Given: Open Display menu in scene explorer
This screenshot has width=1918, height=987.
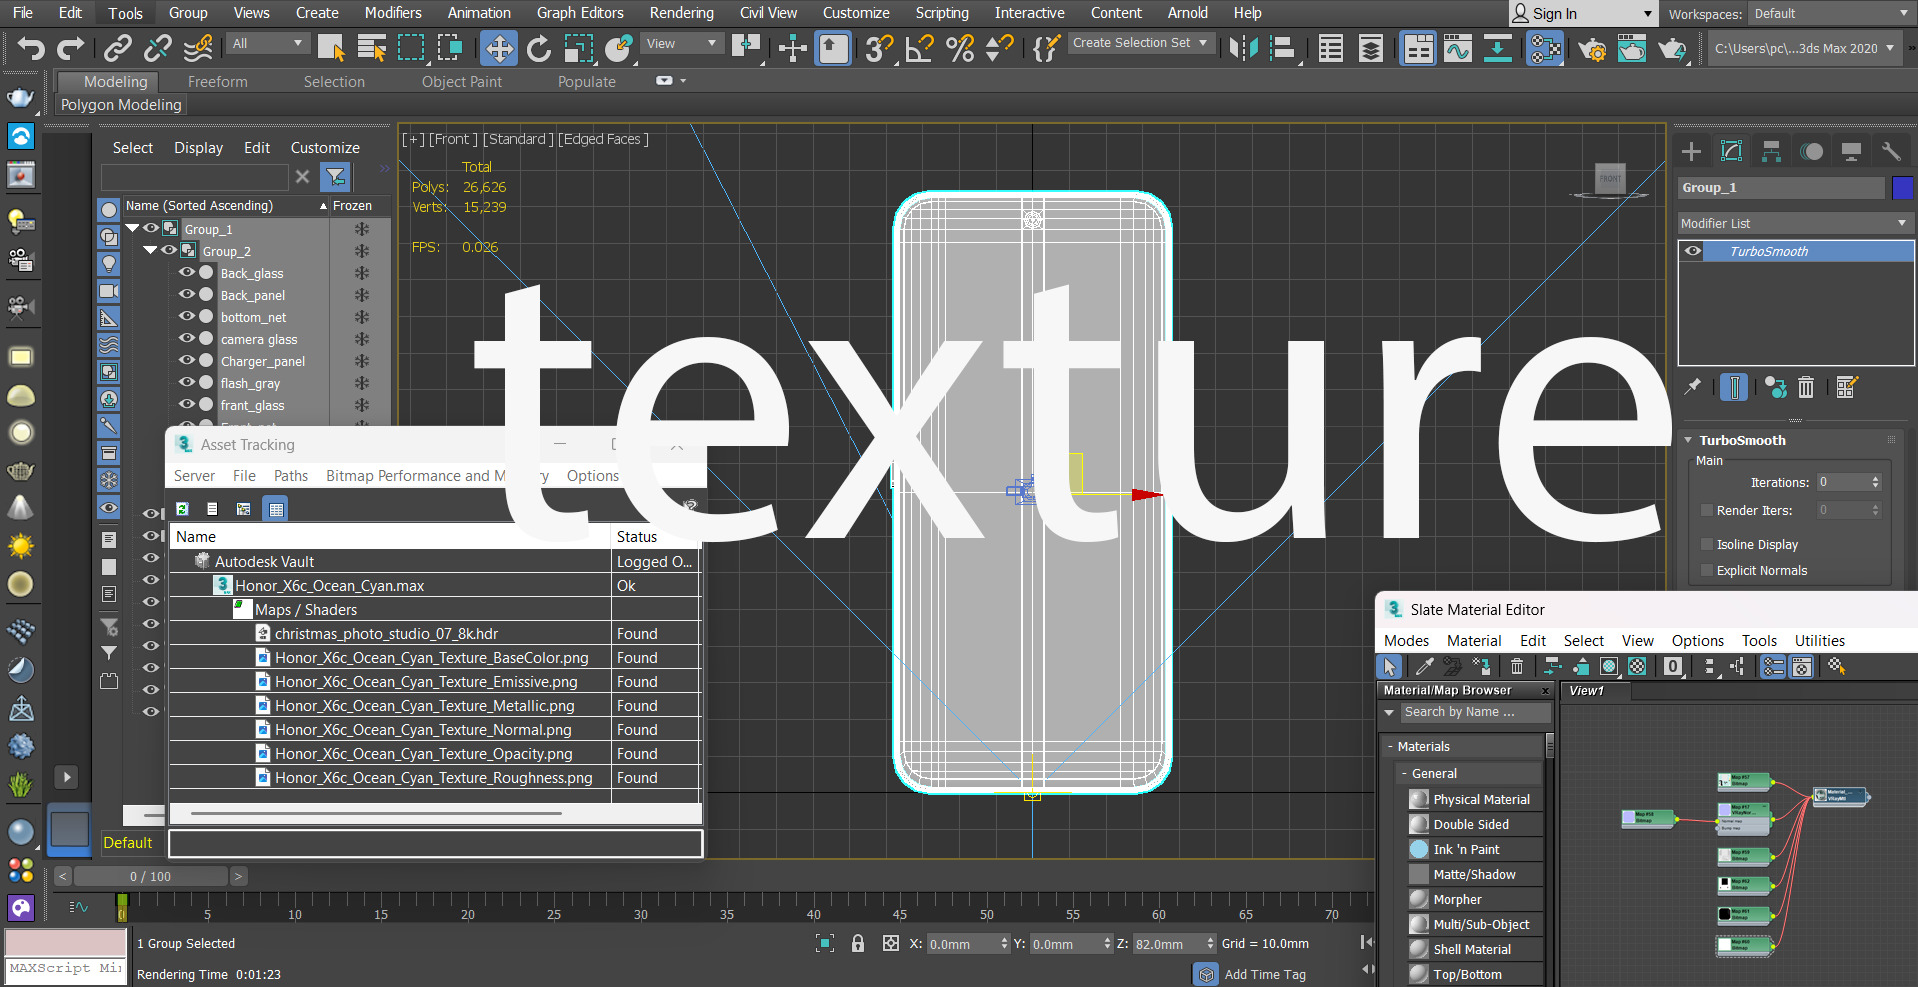Looking at the screenshot, I should (199, 148).
